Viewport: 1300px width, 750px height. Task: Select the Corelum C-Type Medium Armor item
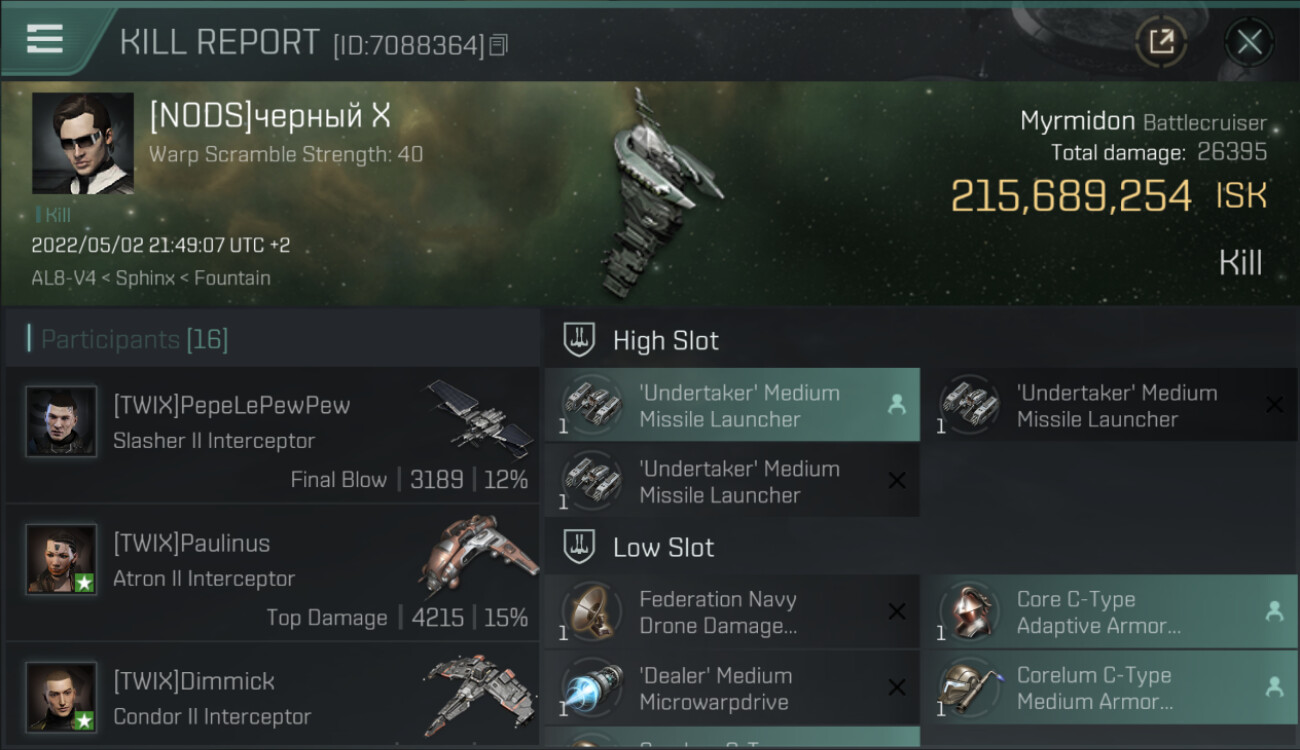1108,688
